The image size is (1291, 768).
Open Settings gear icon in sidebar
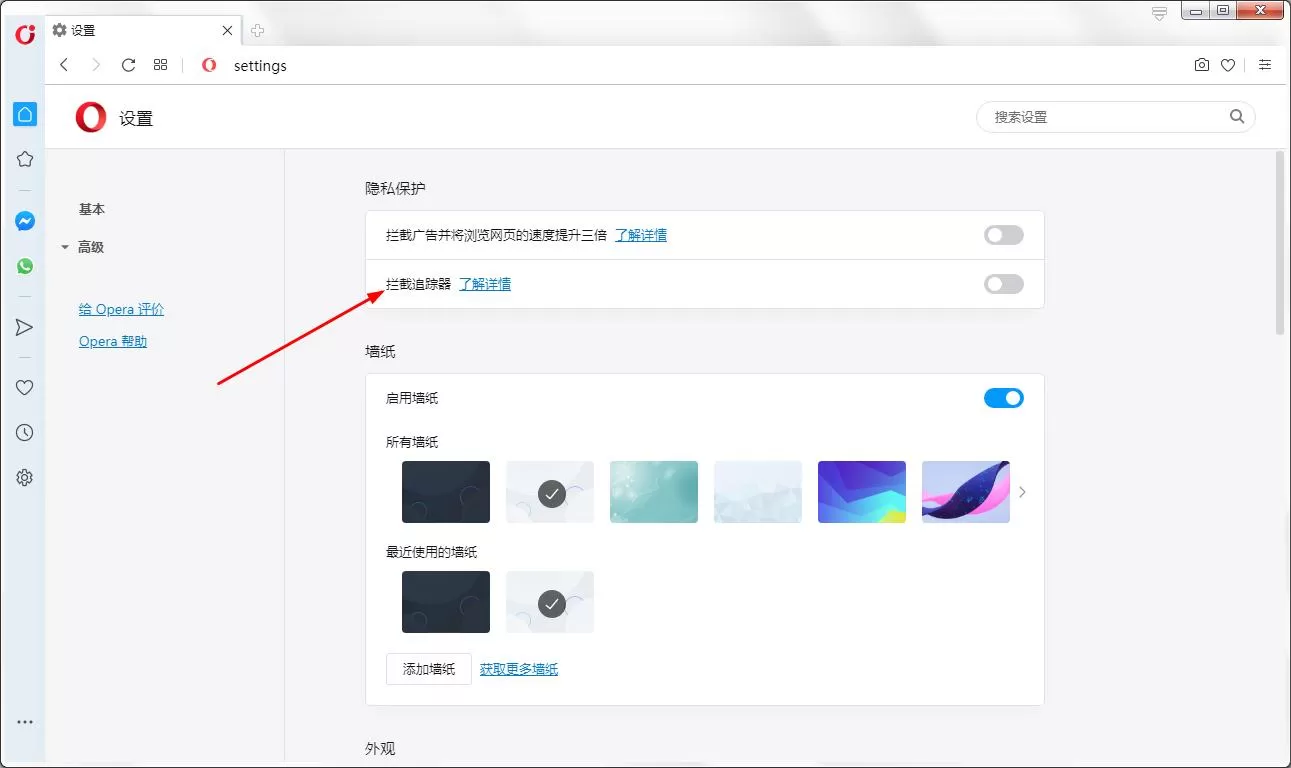coord(25,478)
